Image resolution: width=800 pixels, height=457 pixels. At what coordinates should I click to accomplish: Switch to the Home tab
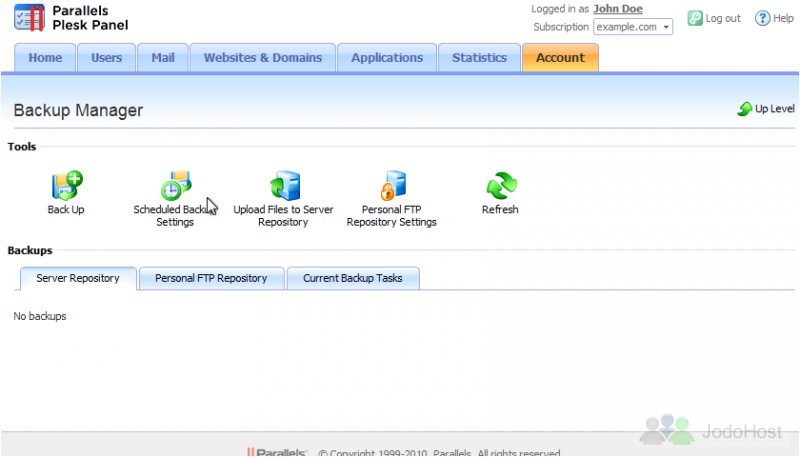(45, 58)
